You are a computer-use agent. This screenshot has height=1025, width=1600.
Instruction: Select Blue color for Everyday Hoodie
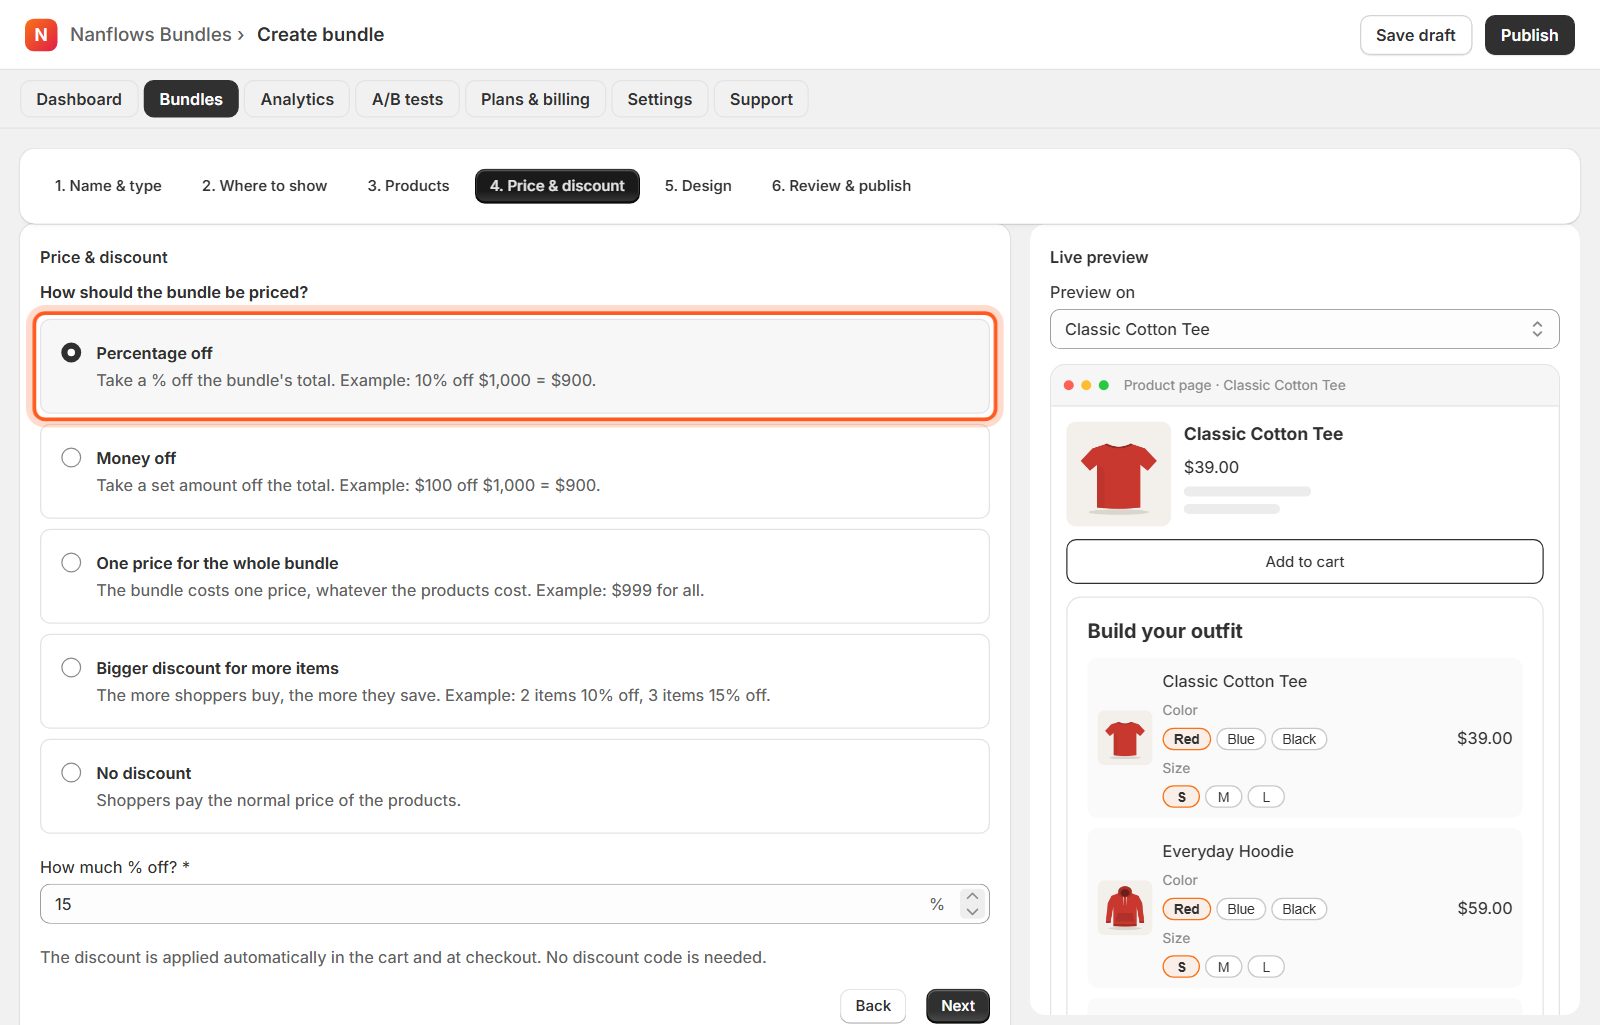(x=1241, y=909)
